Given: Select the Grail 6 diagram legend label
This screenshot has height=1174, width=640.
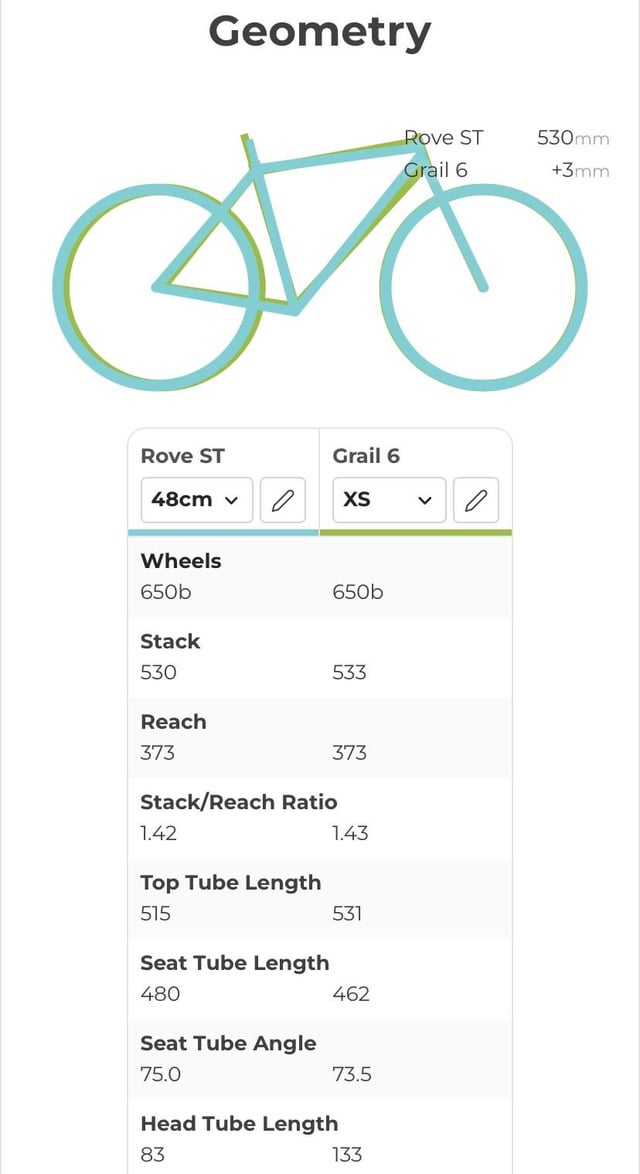Looking at the screenshot, I should [436, 171].
